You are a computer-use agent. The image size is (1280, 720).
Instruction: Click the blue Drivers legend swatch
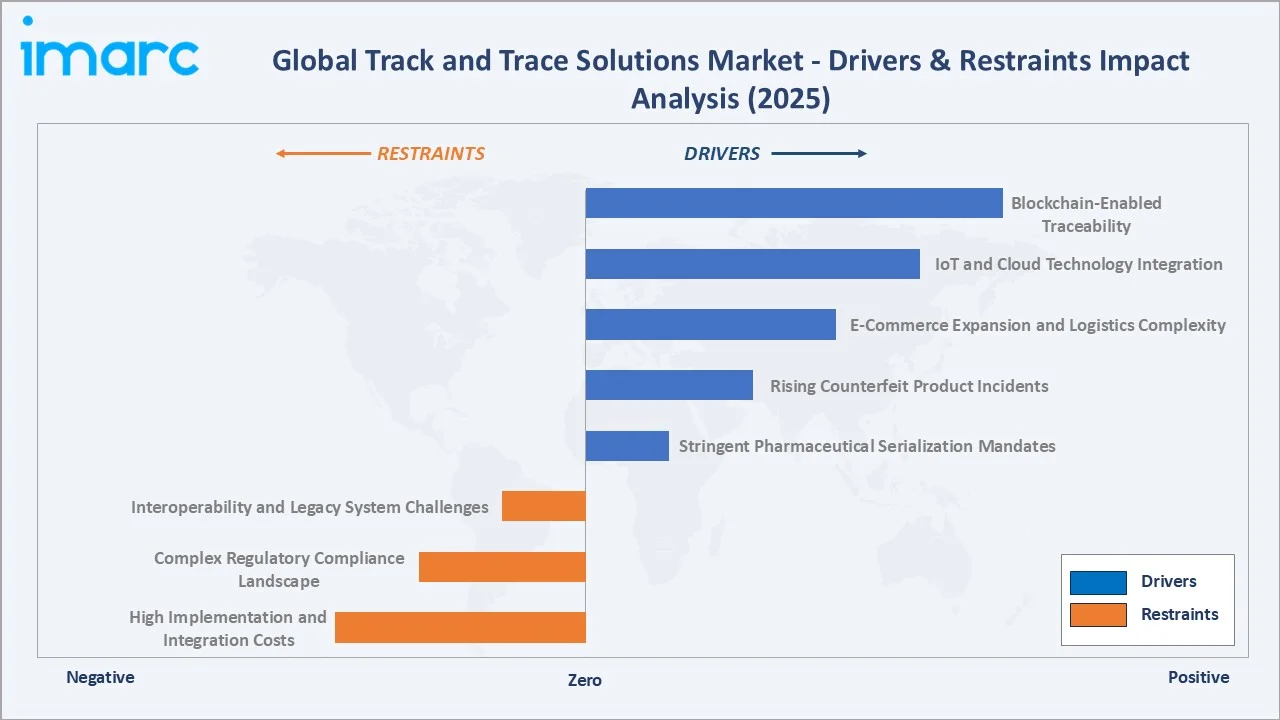pos(1098,582)
